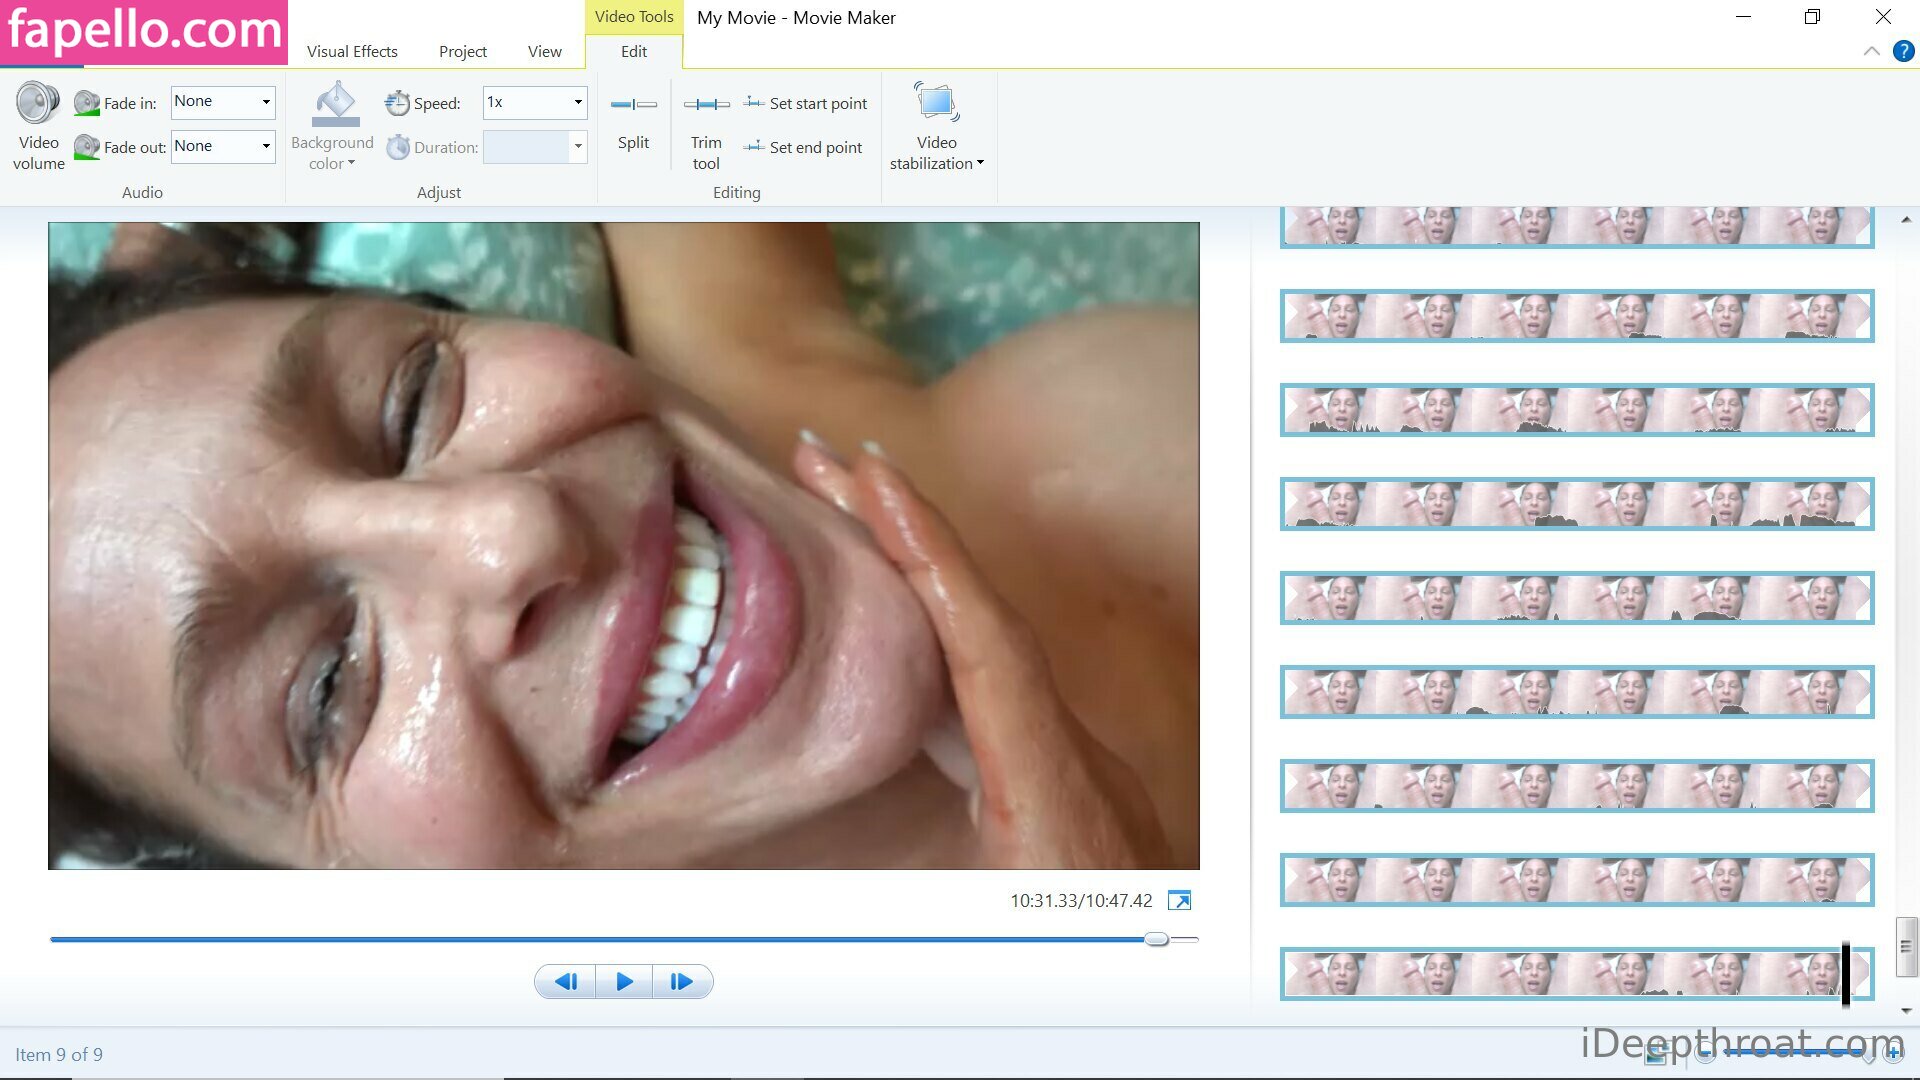The height and width of the screenshot is (1080, 1920).
Task: Open the Trim tool
Action: (706, 104)
